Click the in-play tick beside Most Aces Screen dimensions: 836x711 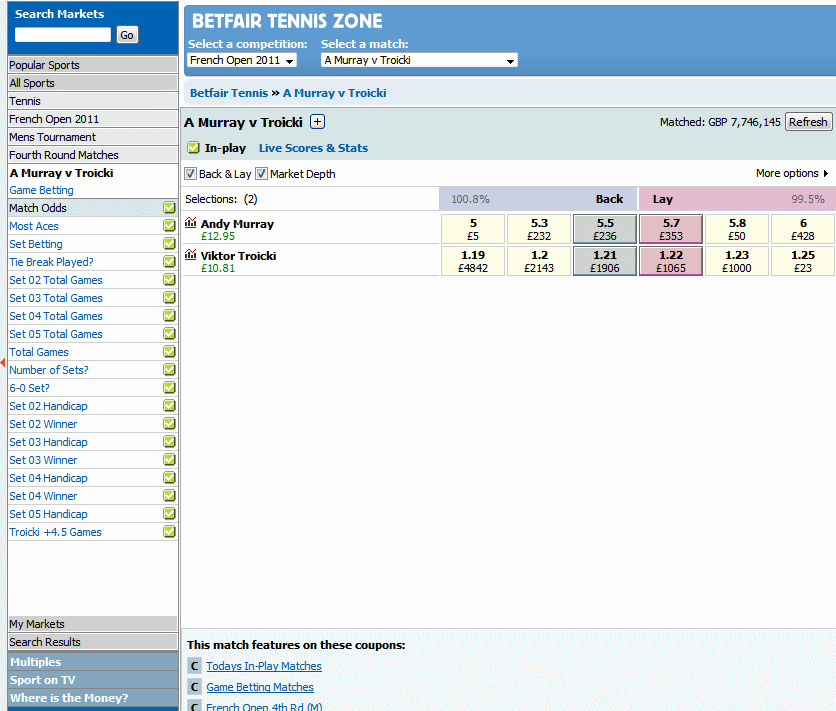[x=170, y=226]
